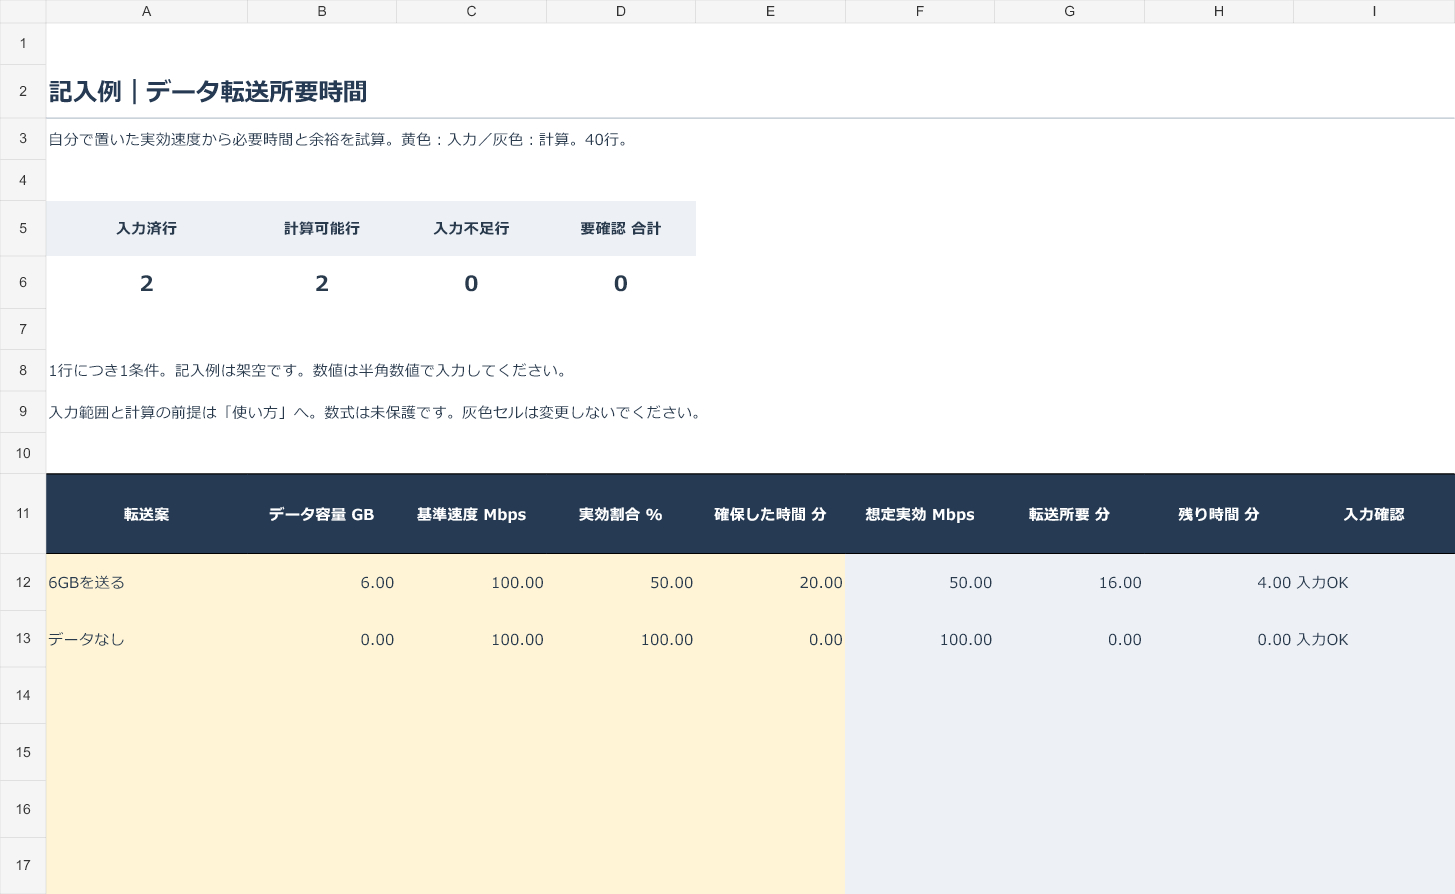Click data capacity cell showing 6.00
1455x894 pixels.
pyautogui.click(x=322, y=582)
